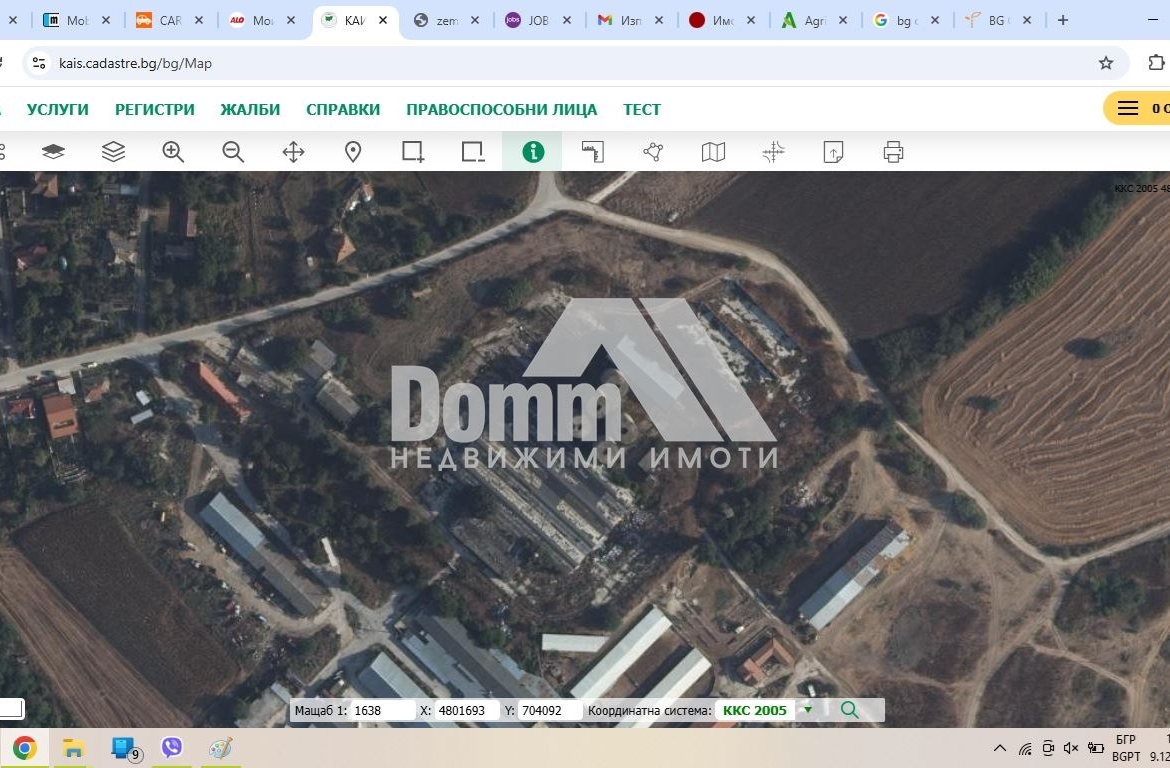The image size is (1170, 768).
Task: Open Chrome extensions puzzle icon
Action: [1156, 63]
